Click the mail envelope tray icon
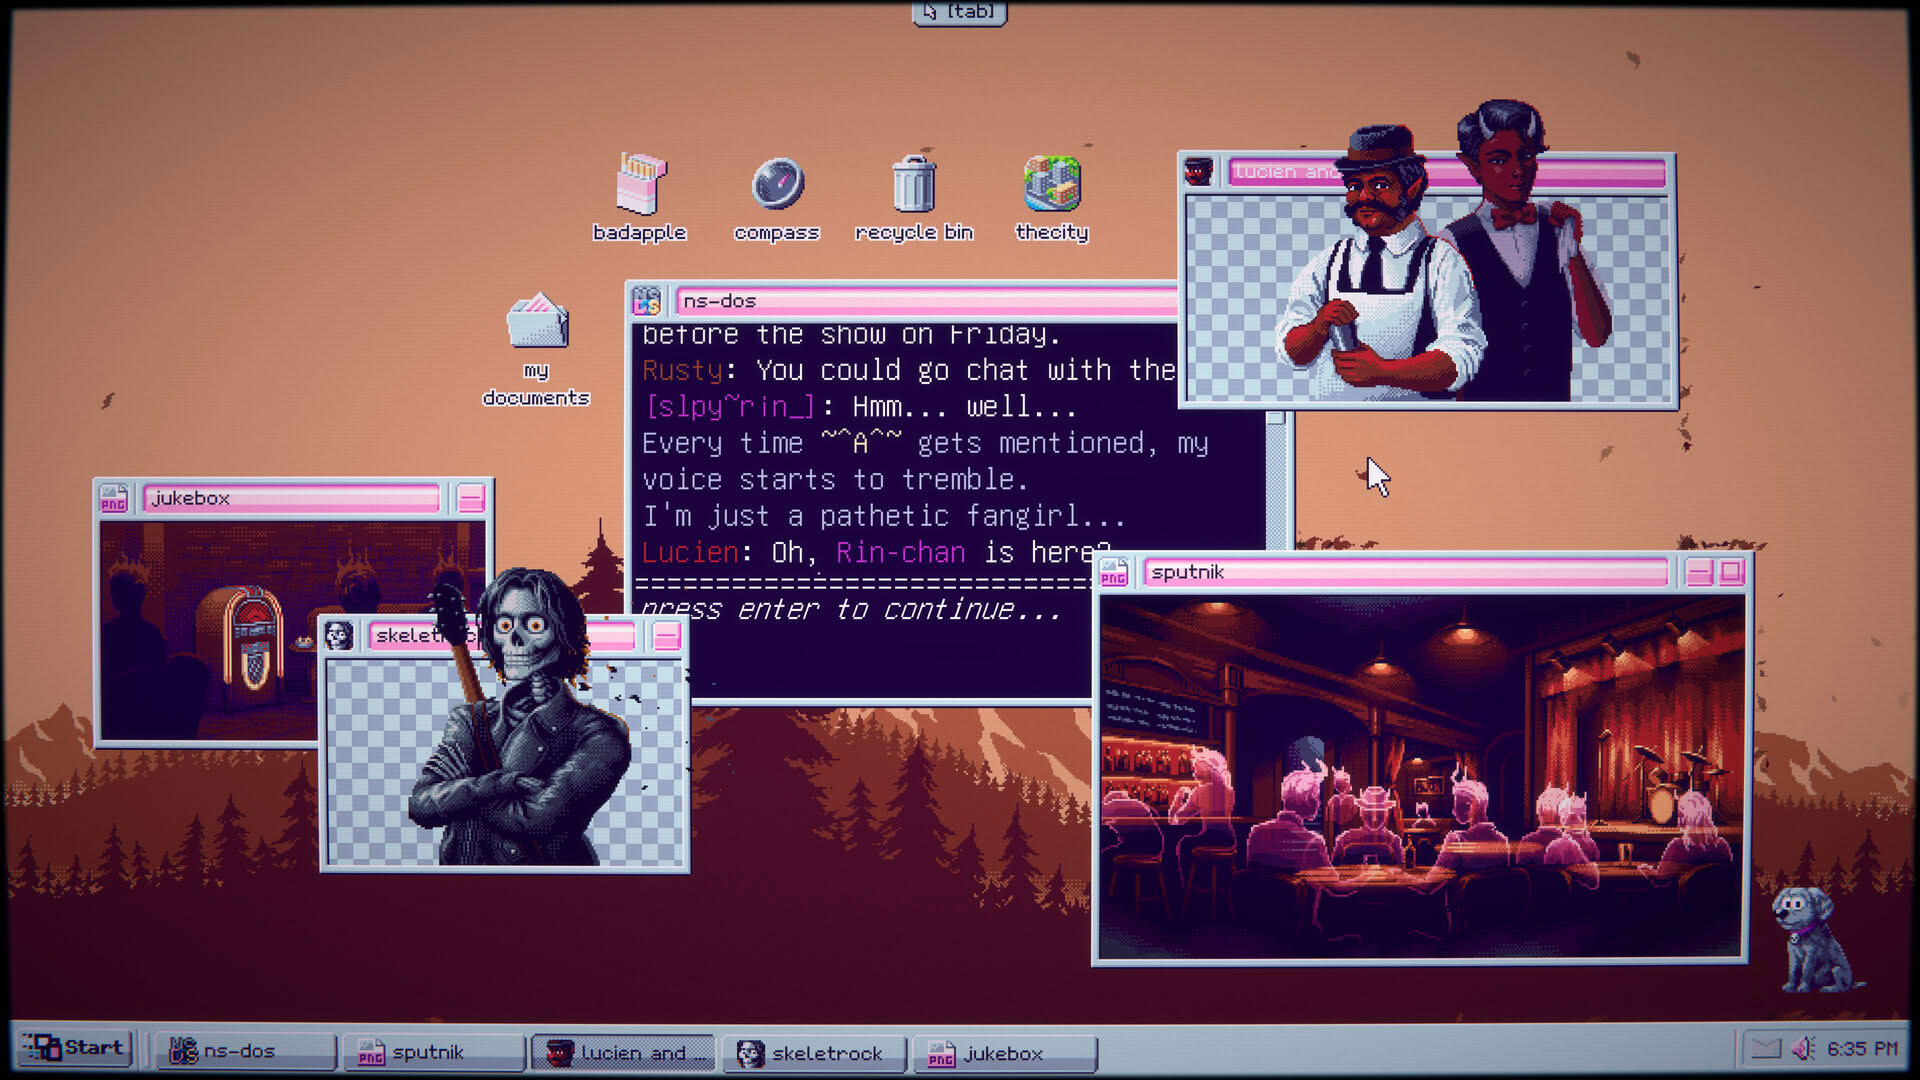 point(1766,1048)
